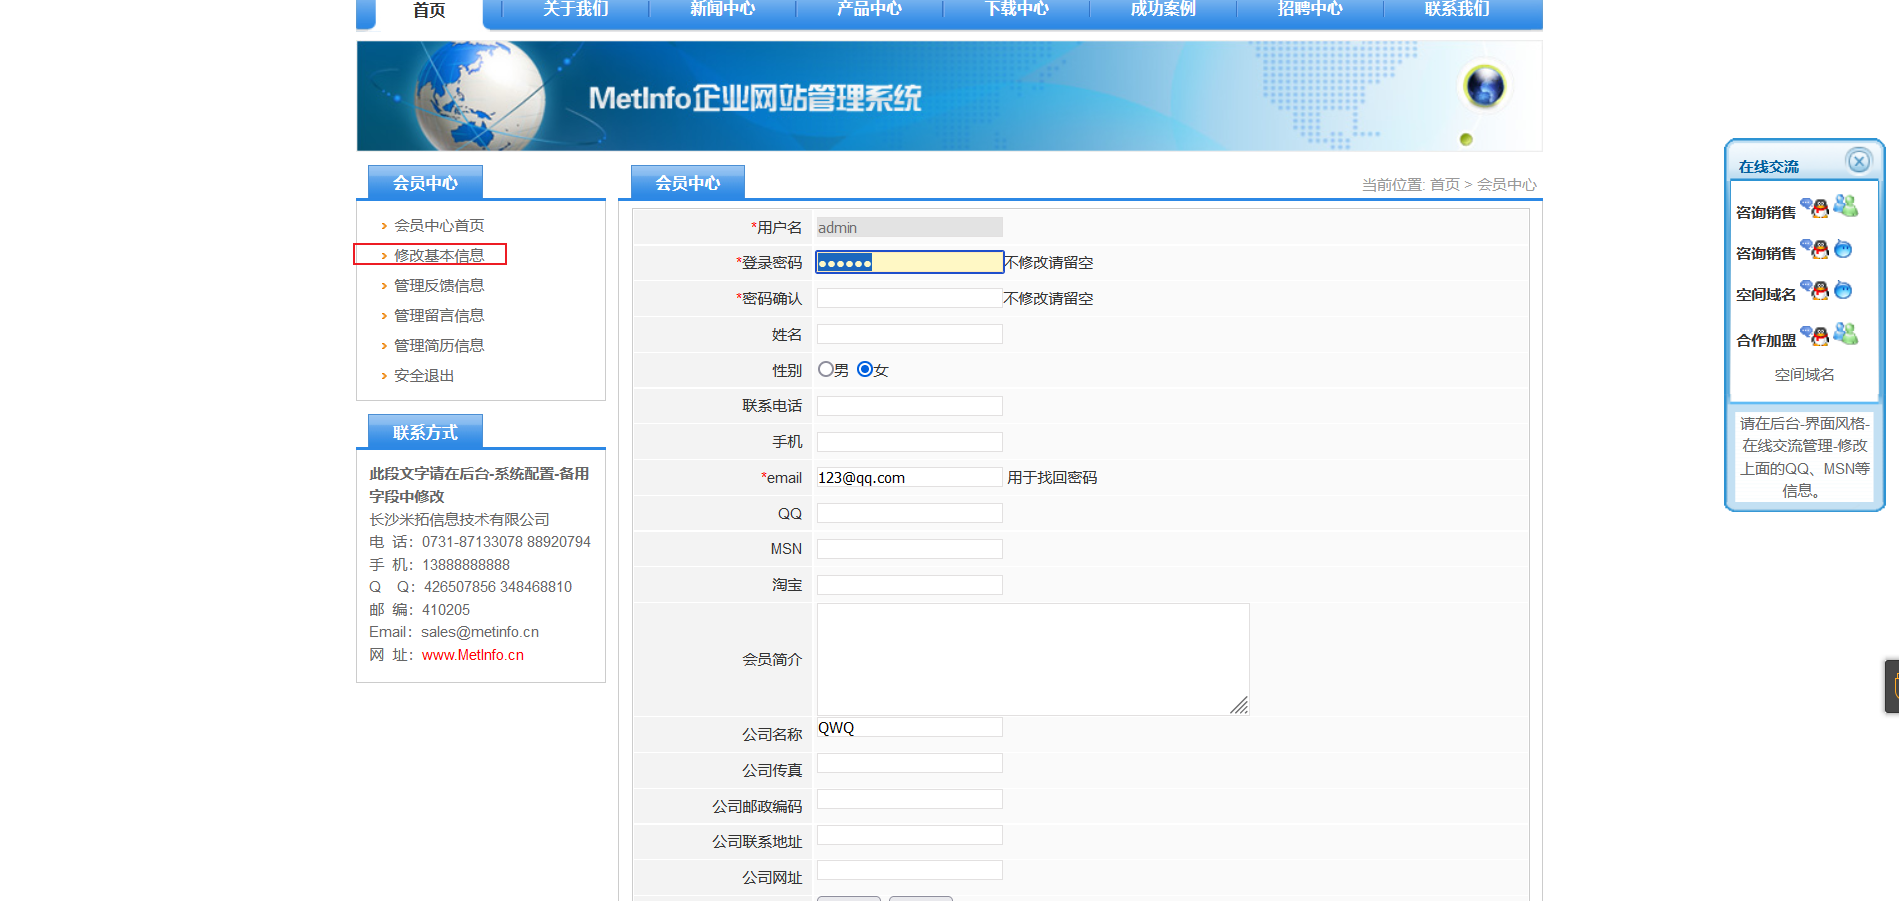This screenshot has height=901, width=1899.
Task: Click the green buddy icon beside first 咨询销售
Action: click(x=1848, y=207)
